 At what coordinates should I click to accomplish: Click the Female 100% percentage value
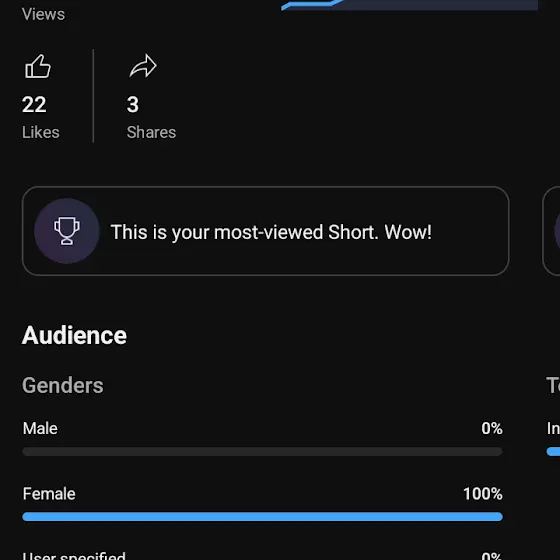point(483,494)
